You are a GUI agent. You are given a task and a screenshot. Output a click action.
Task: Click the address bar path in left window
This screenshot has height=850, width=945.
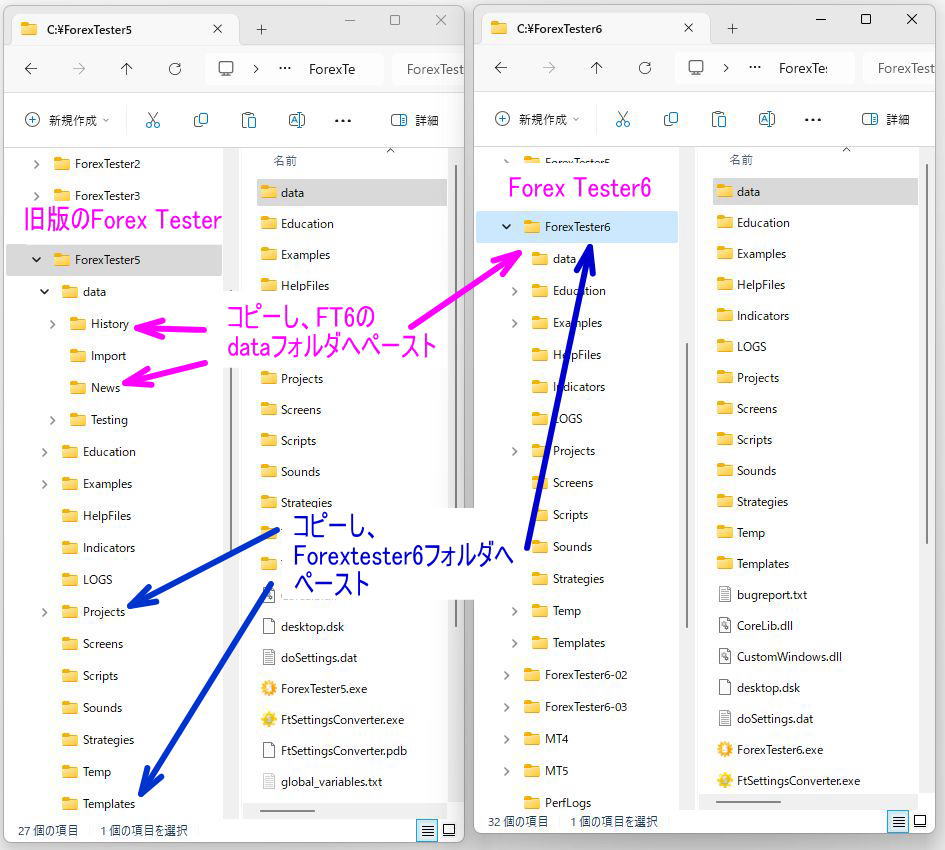(331, 69)
